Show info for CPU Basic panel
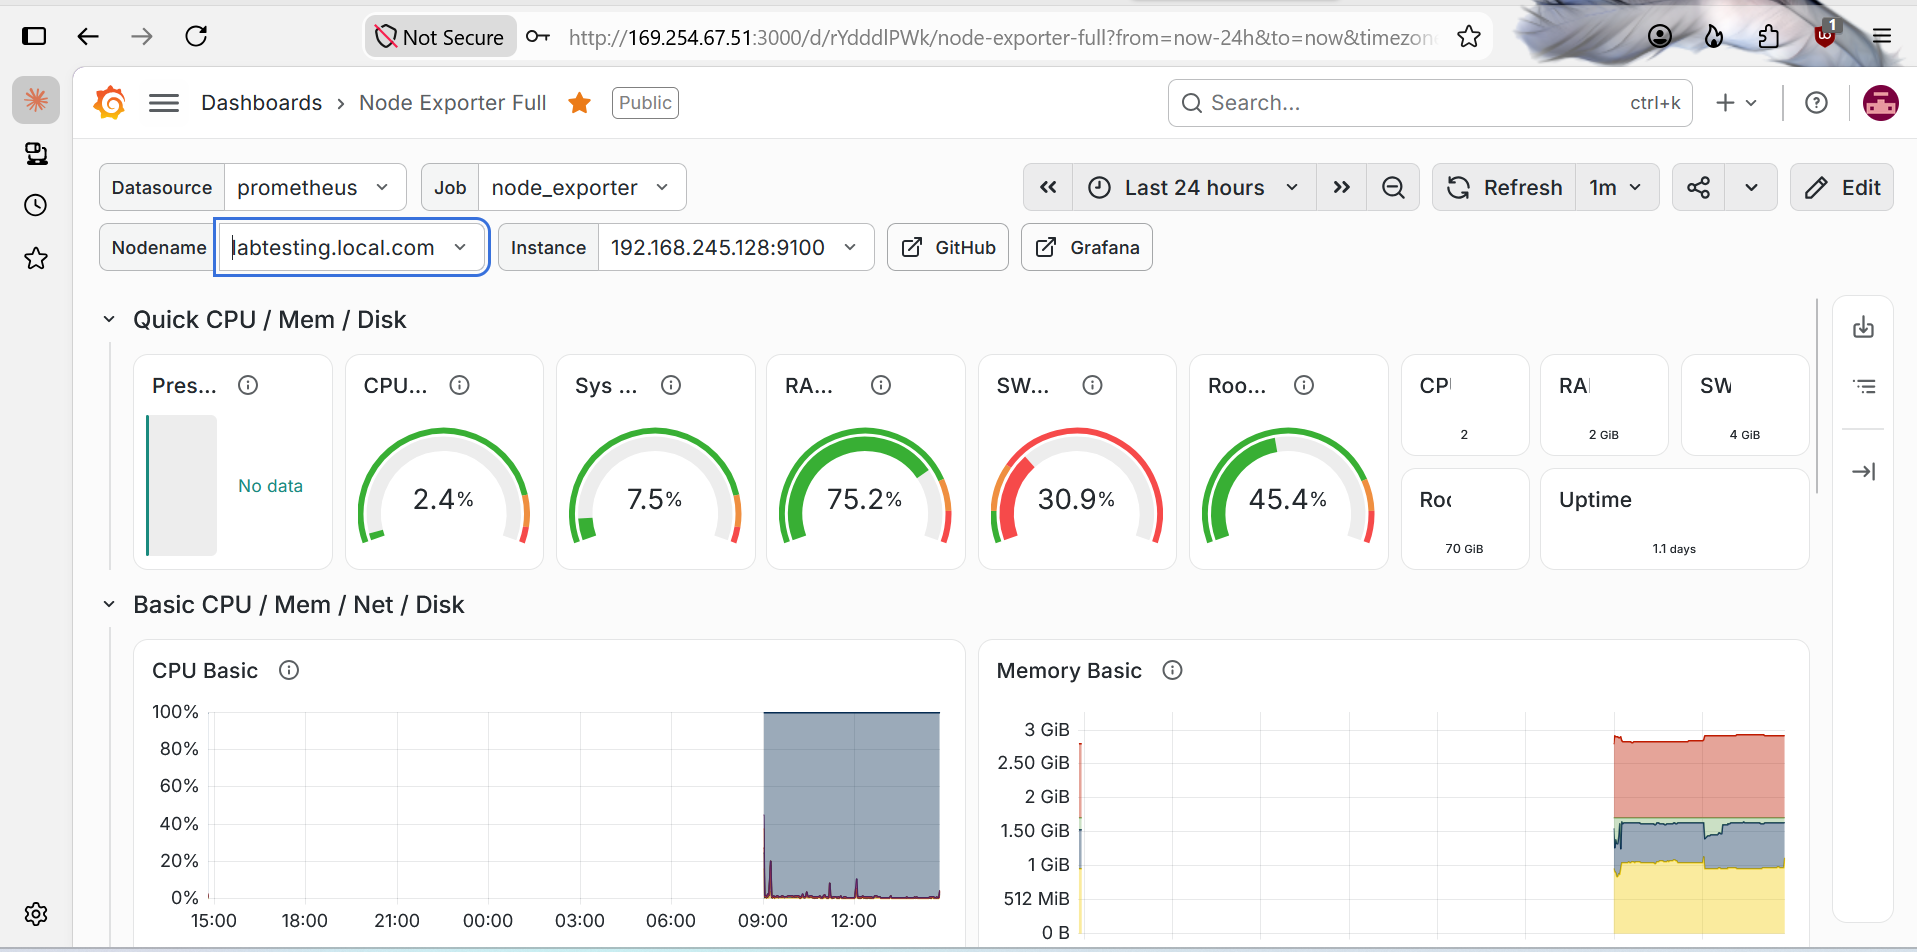Viewport: 1917px width, 952px height. coord(289,670)
